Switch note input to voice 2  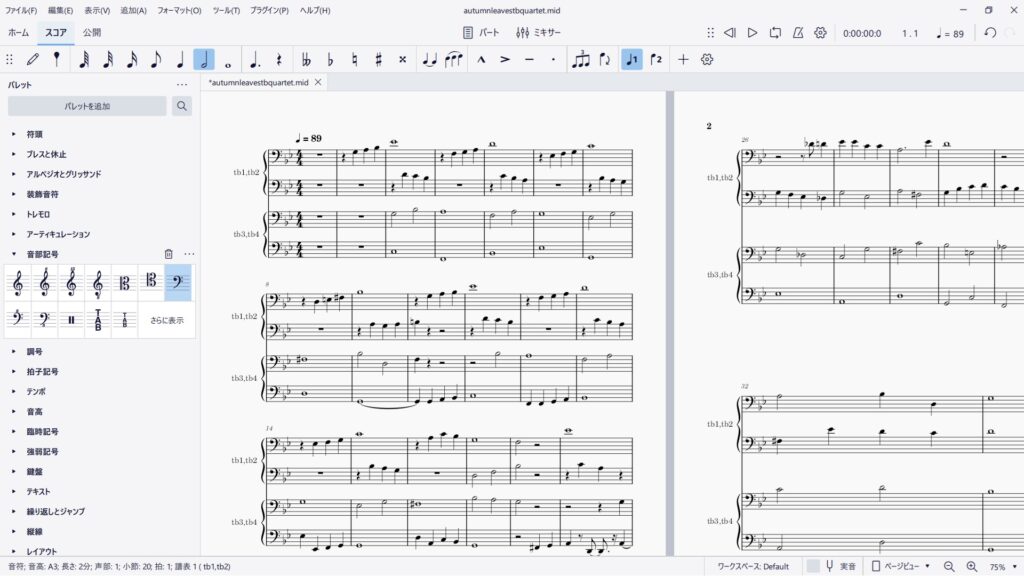point(656,60)
